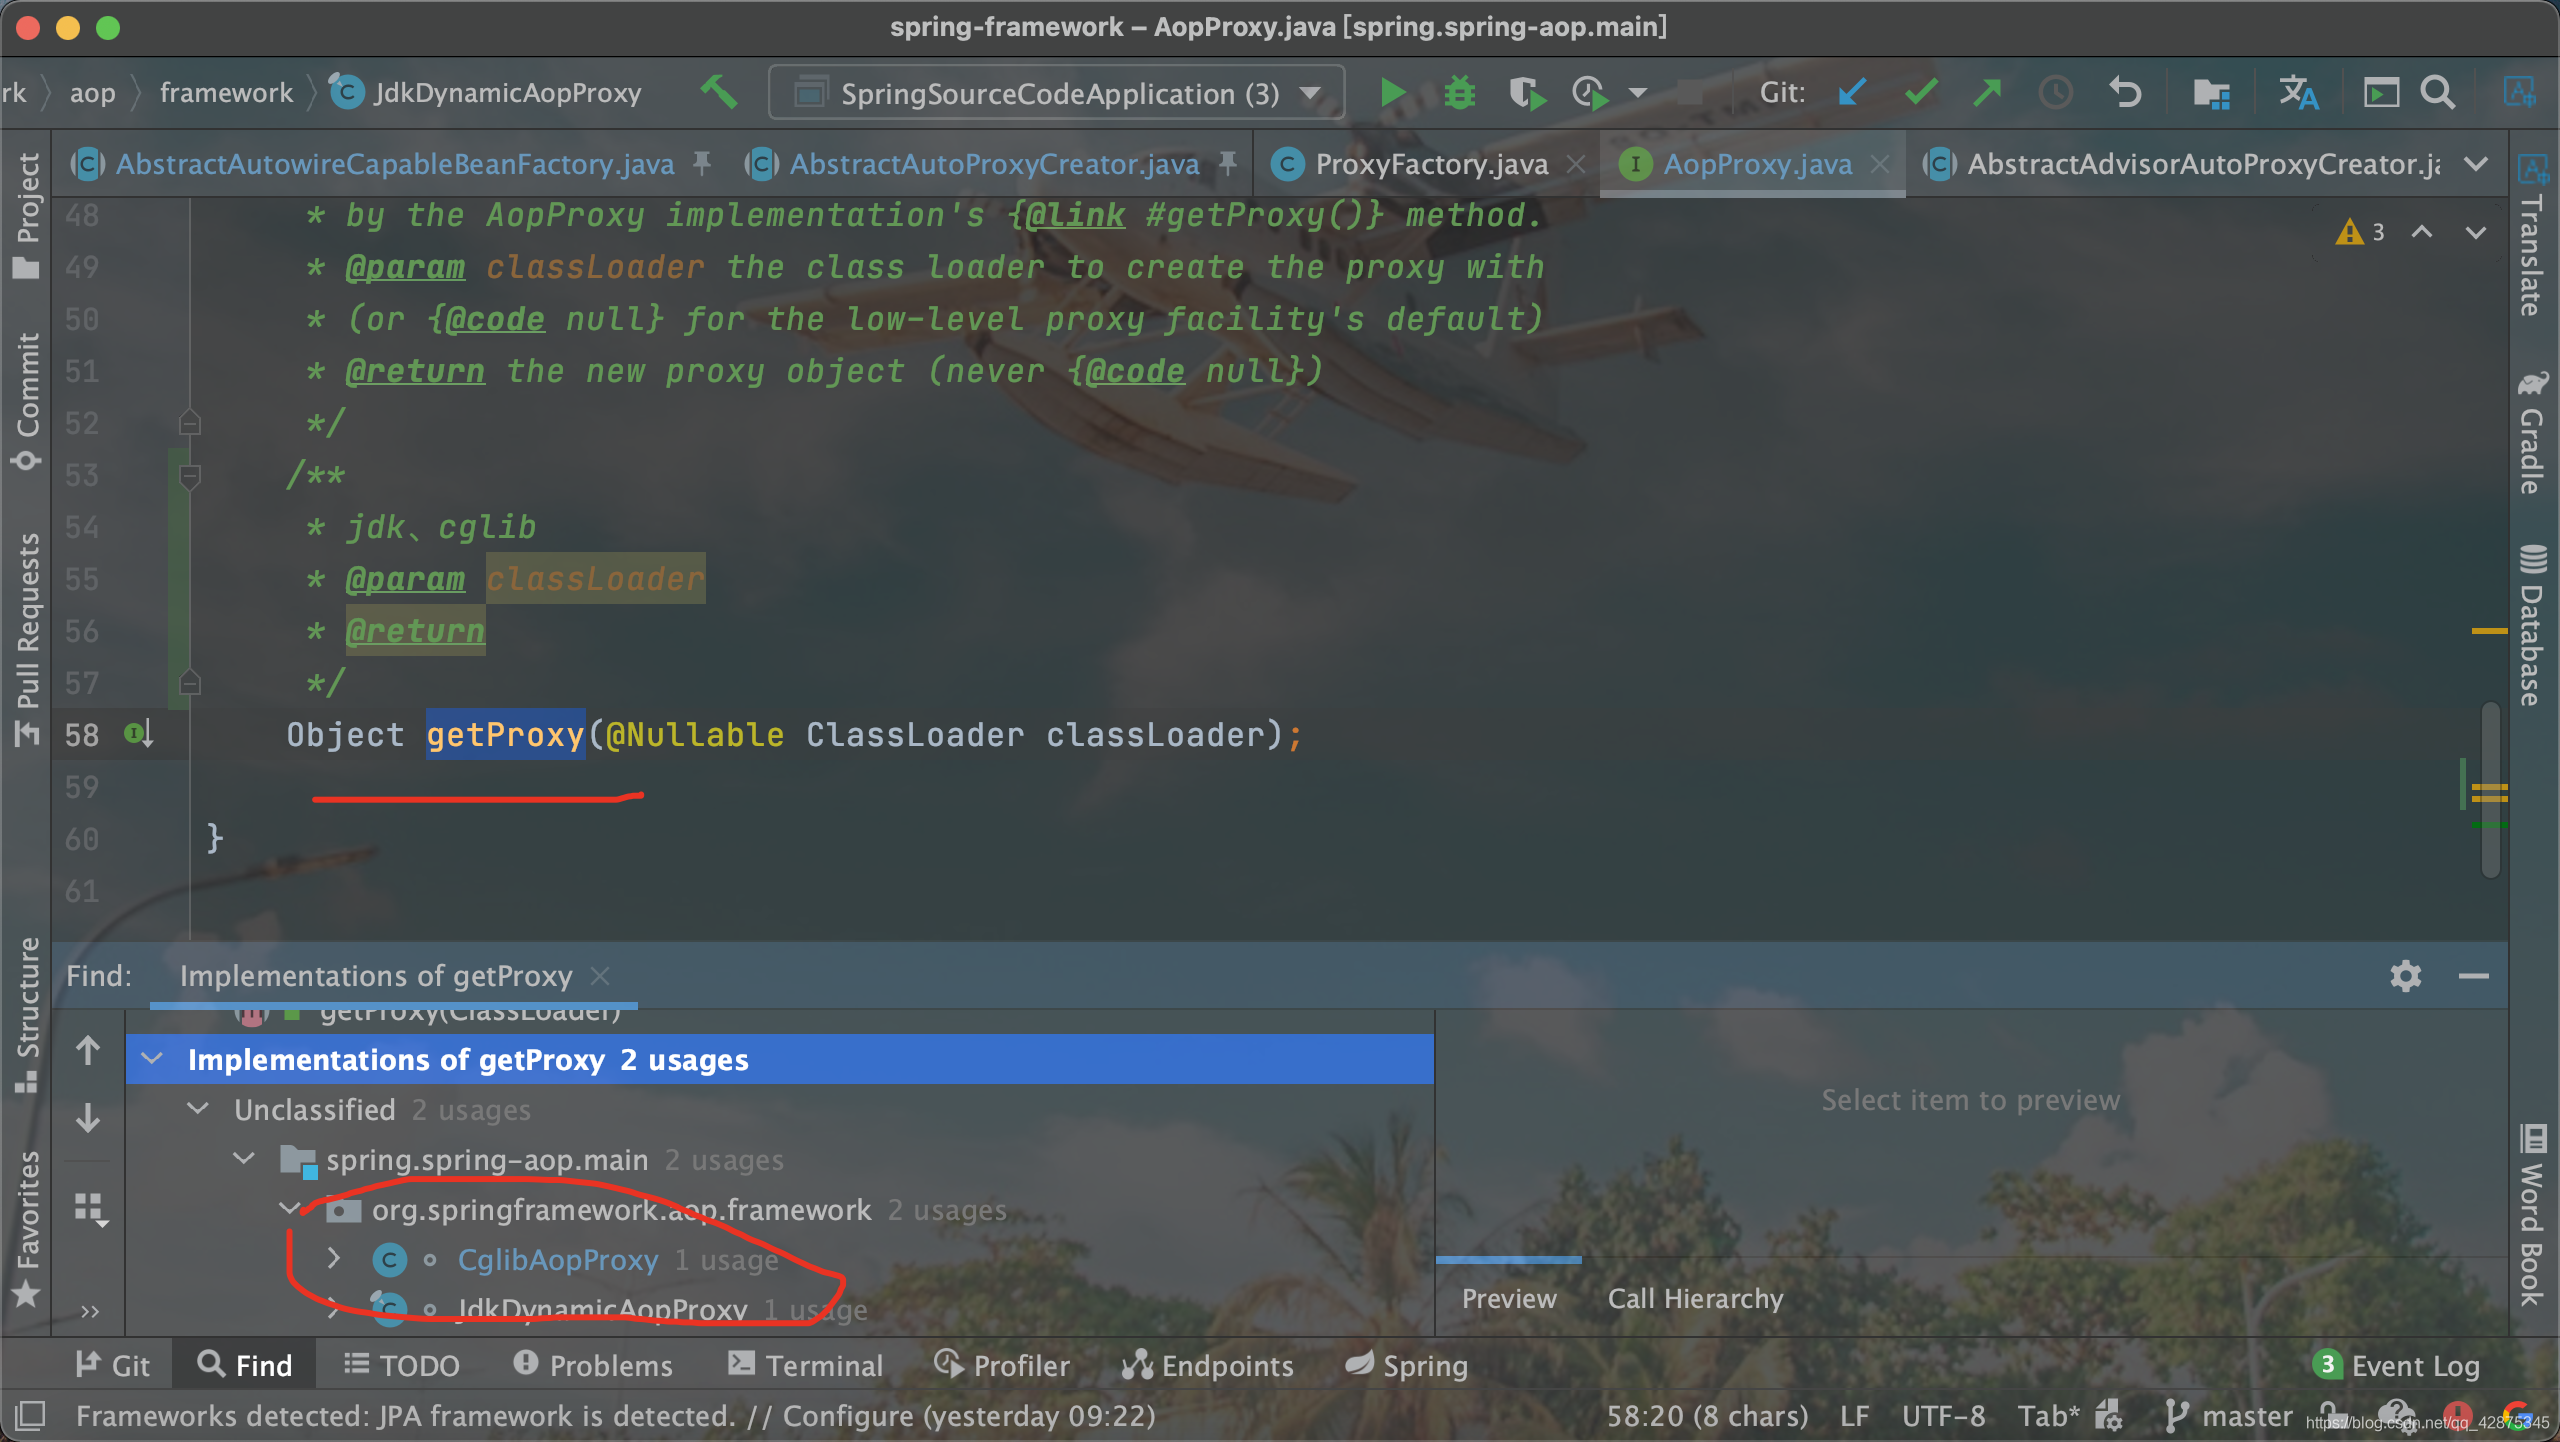Image resolution: width=2560 pixels, height=1442 pixels.
Task: Click the Debug bug icon
Action: point(1459,93)
